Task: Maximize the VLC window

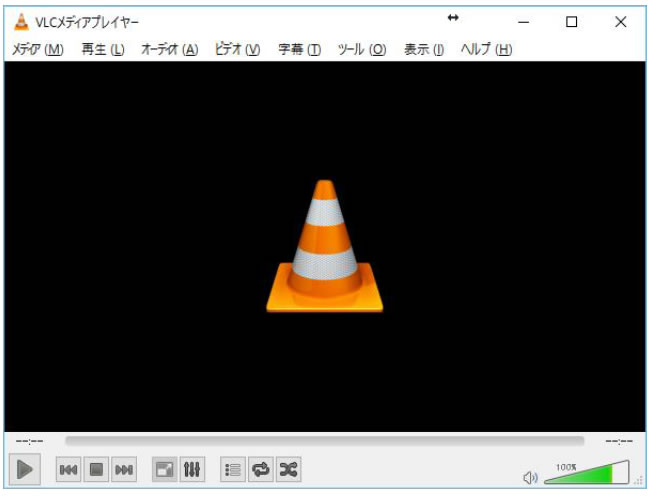Action: point(571,22)
